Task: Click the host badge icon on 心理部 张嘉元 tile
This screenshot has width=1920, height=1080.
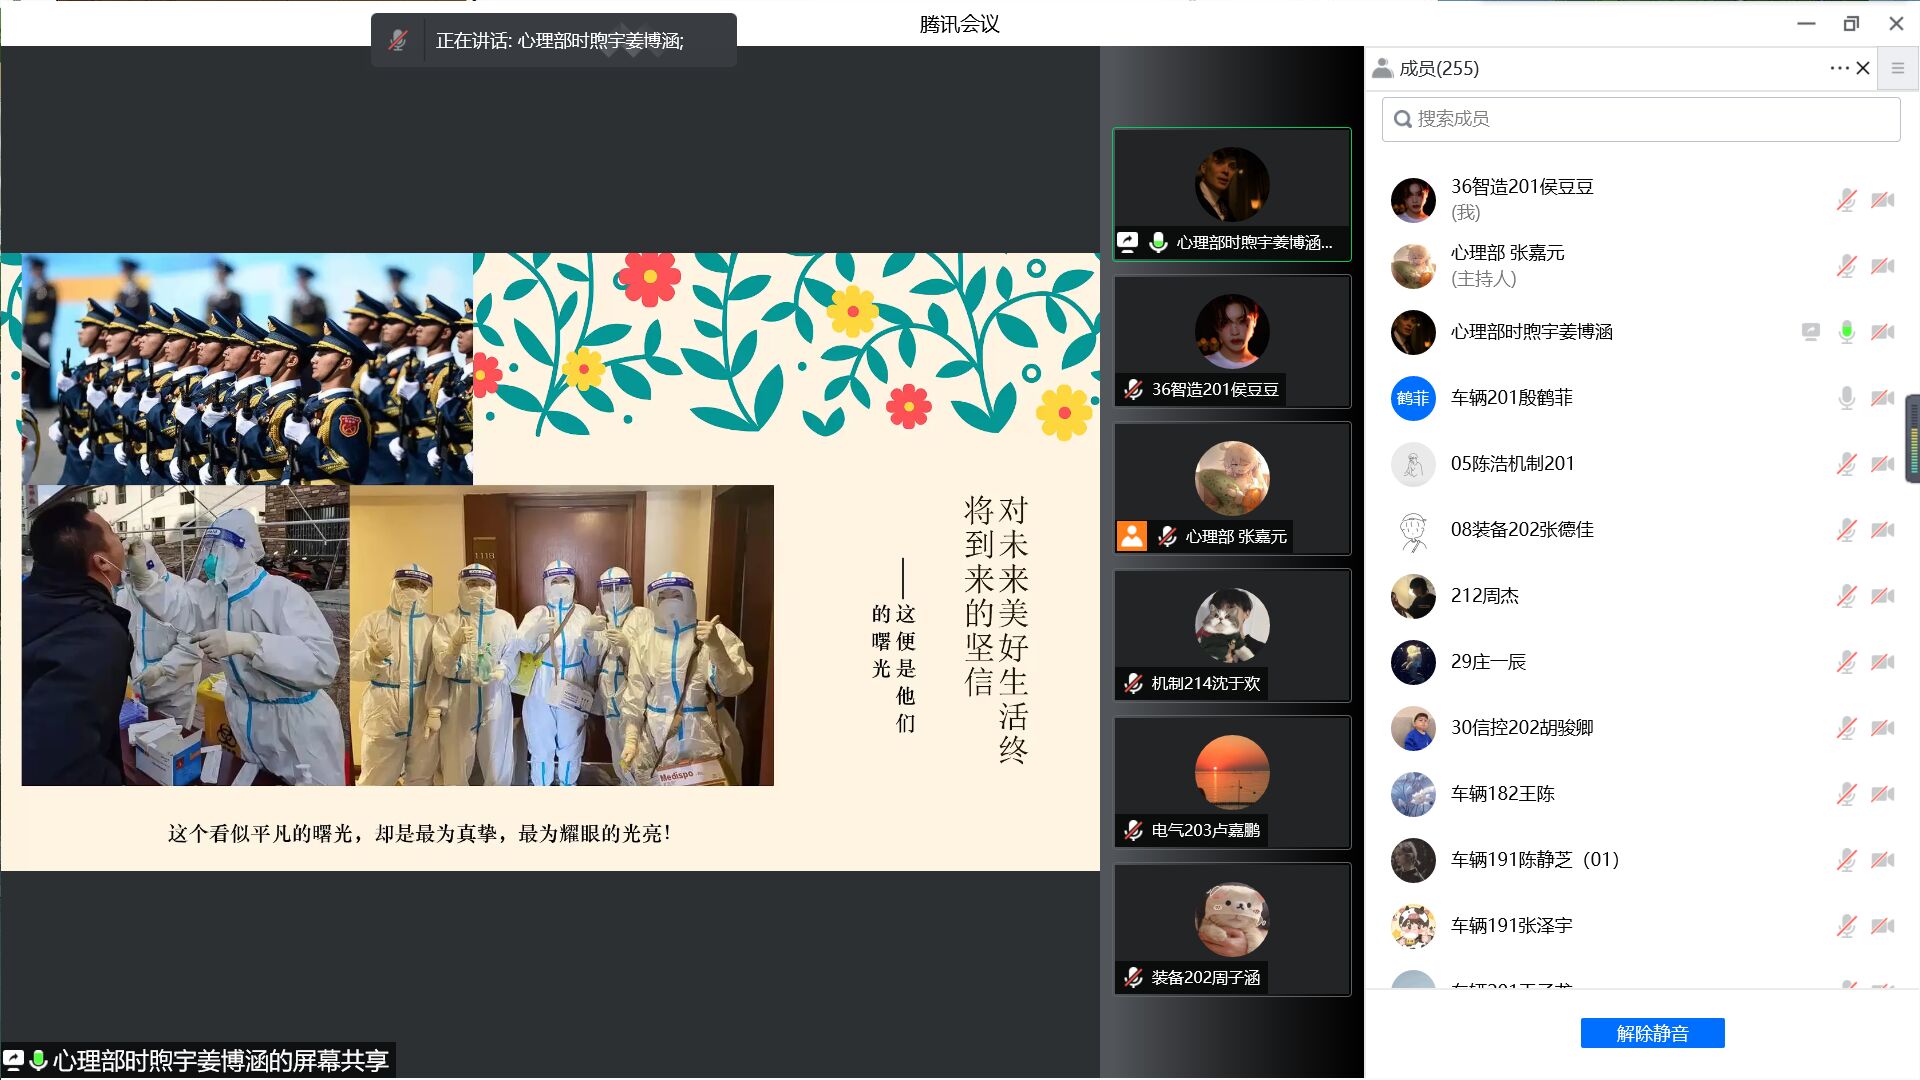Action: click(1132, 536)
